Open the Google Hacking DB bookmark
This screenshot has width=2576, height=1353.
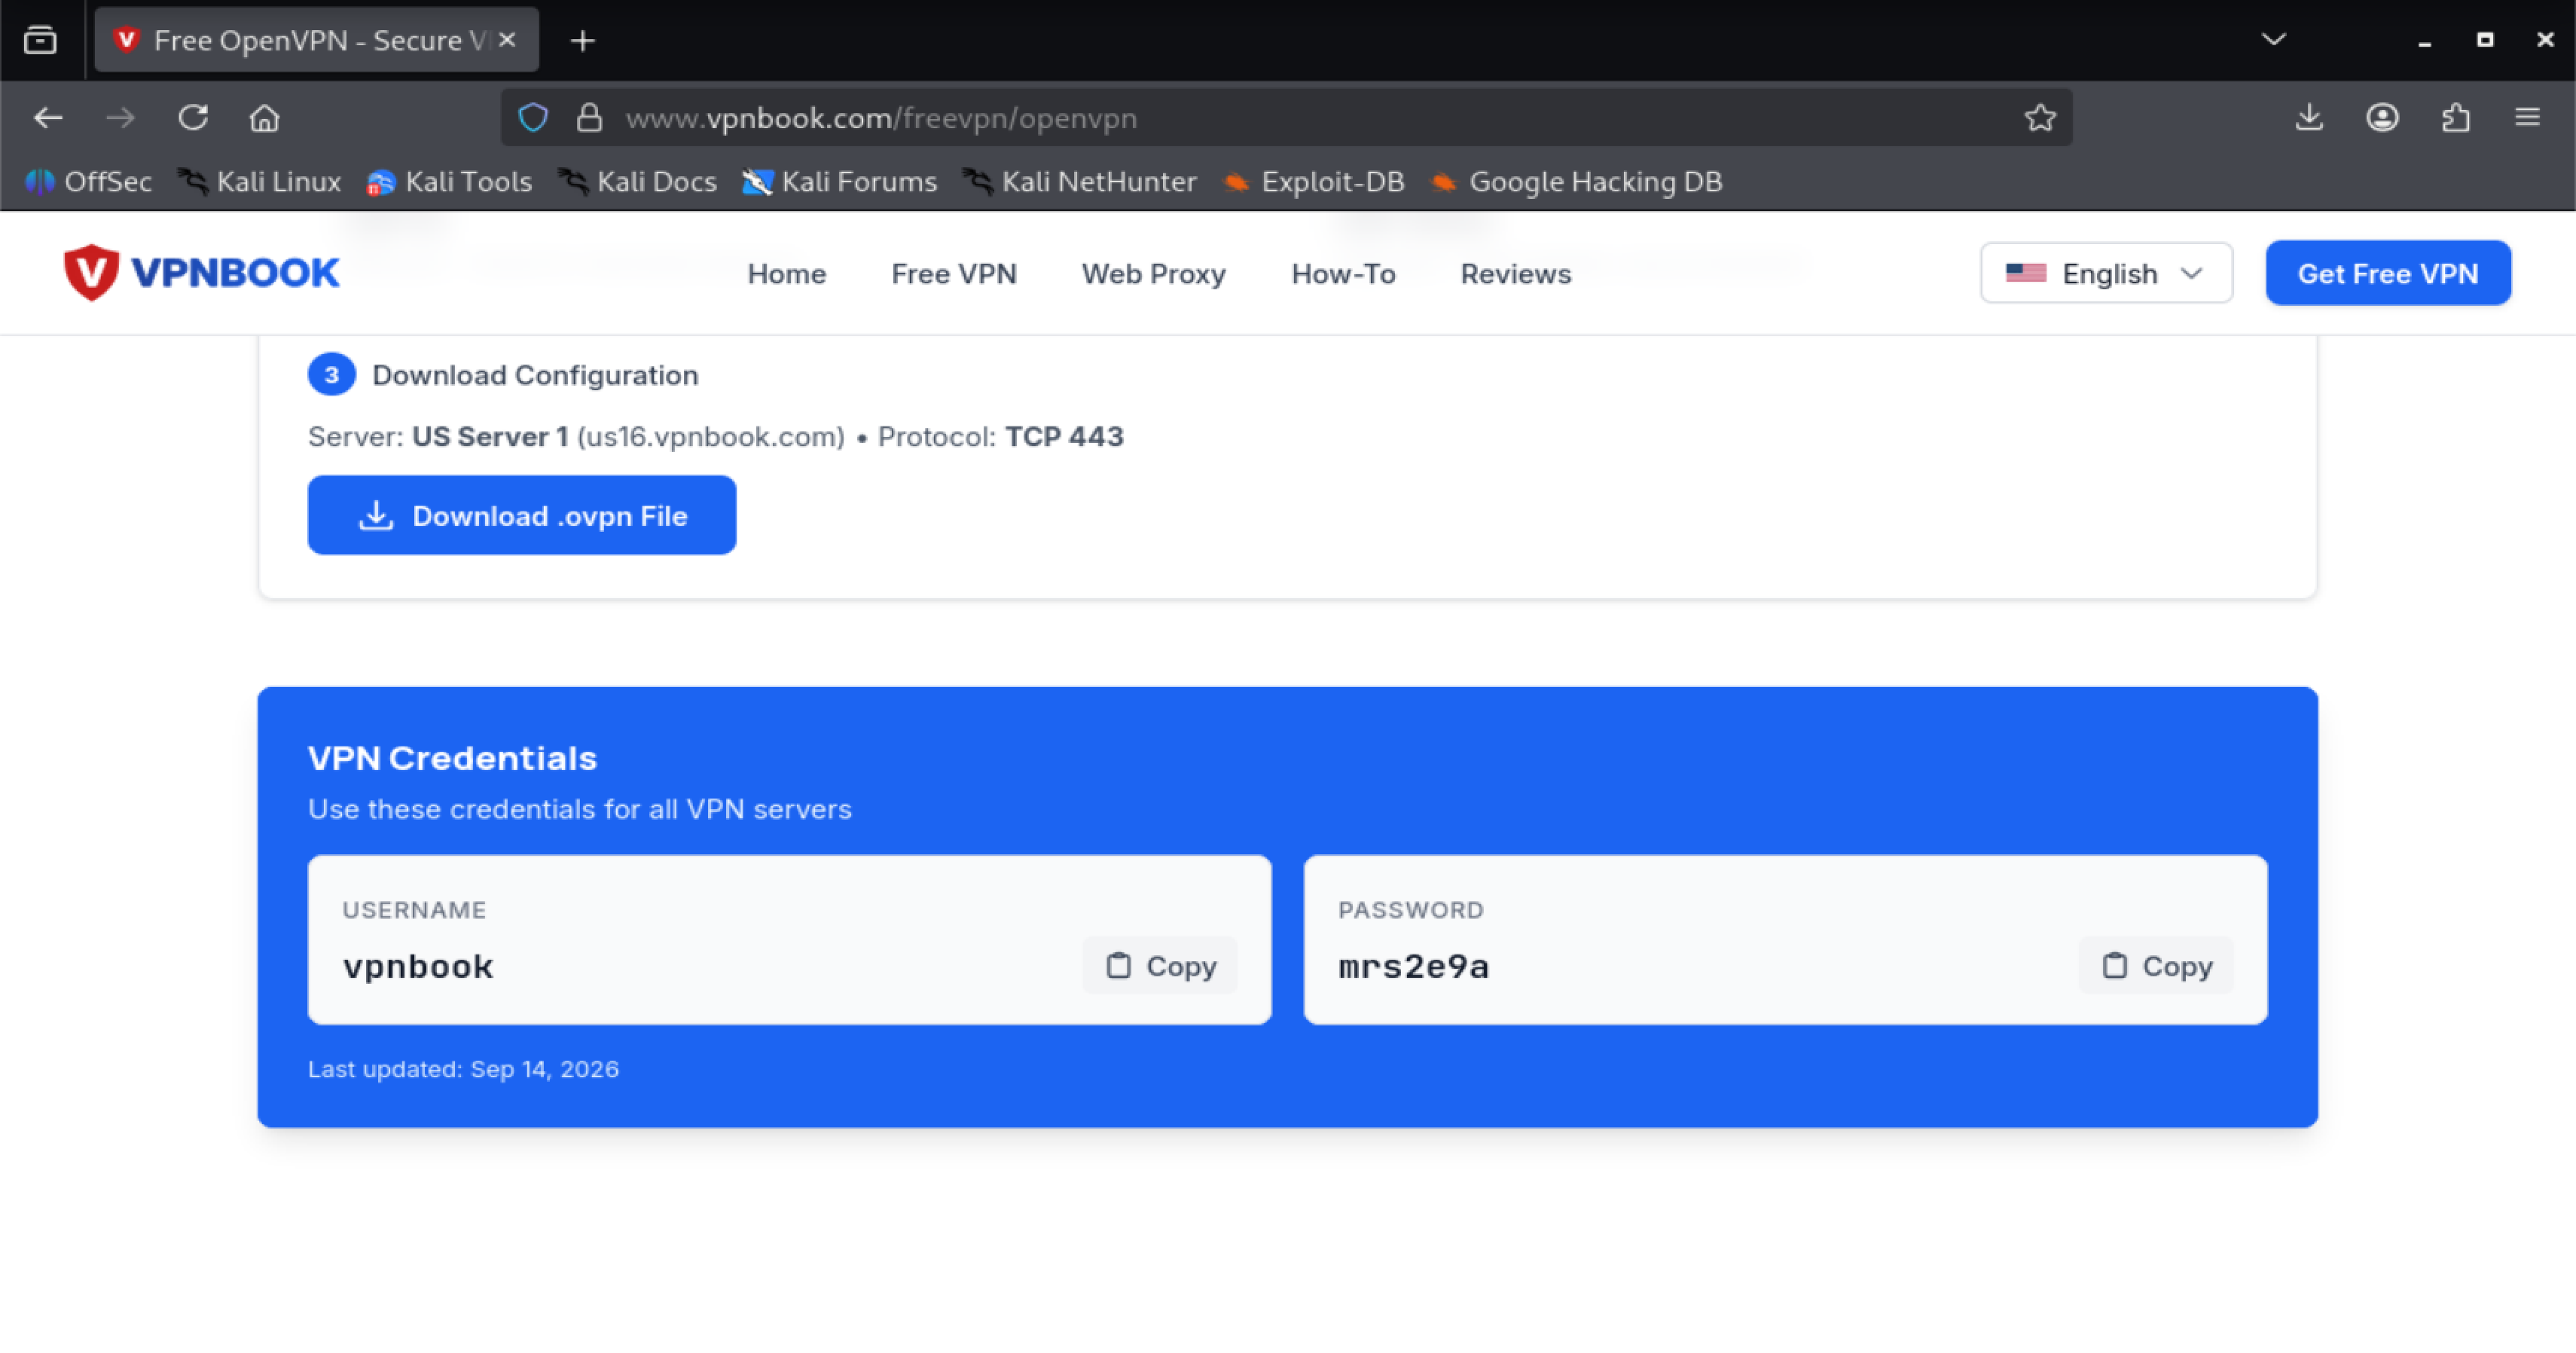[1577, 182]
